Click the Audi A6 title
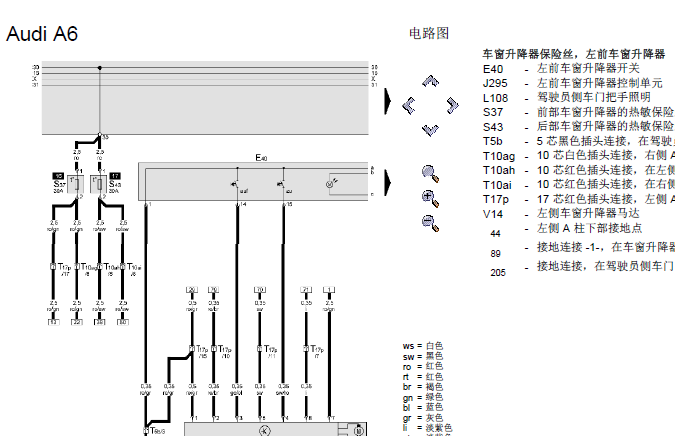 (x=42, y=34)
